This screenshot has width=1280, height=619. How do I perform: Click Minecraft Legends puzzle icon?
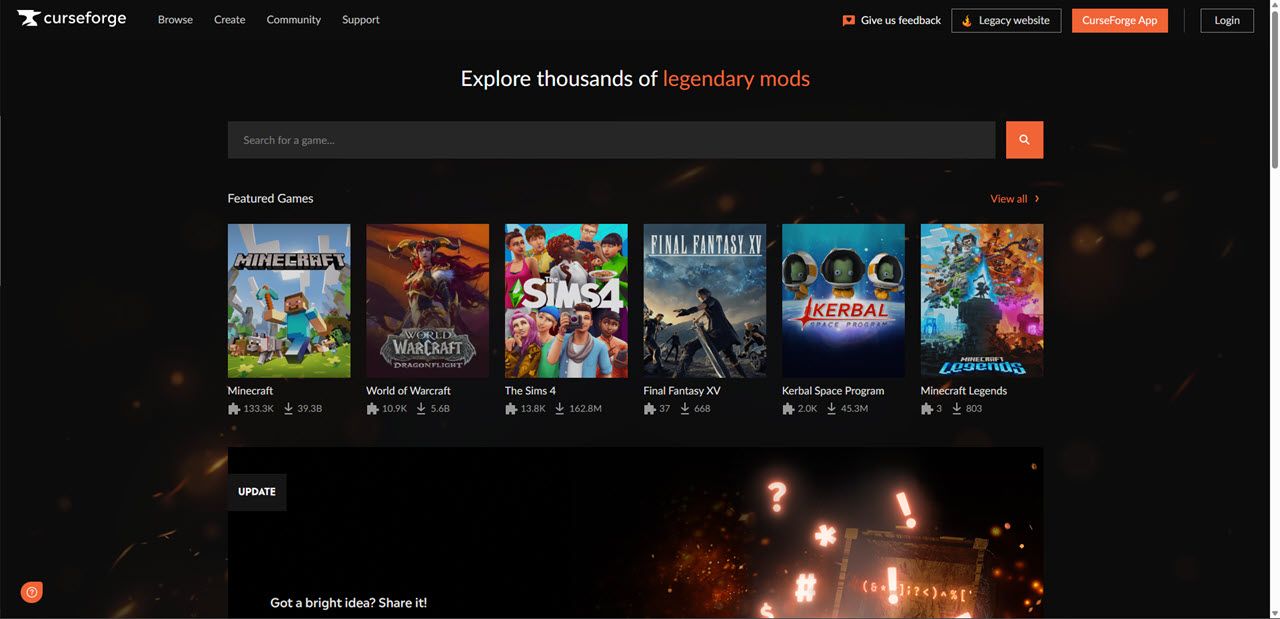click(x=927, y=409)
